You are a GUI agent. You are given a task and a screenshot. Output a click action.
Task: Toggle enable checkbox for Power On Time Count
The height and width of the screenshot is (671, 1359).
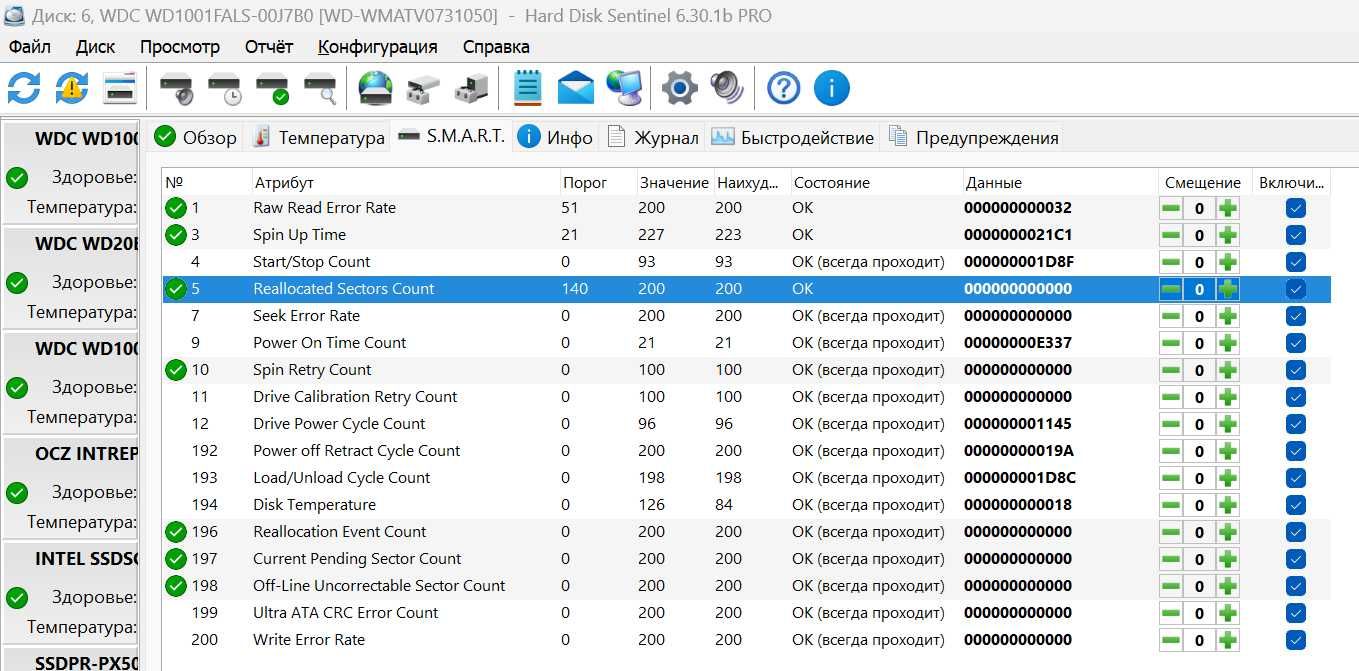(x=1296, y=343)
